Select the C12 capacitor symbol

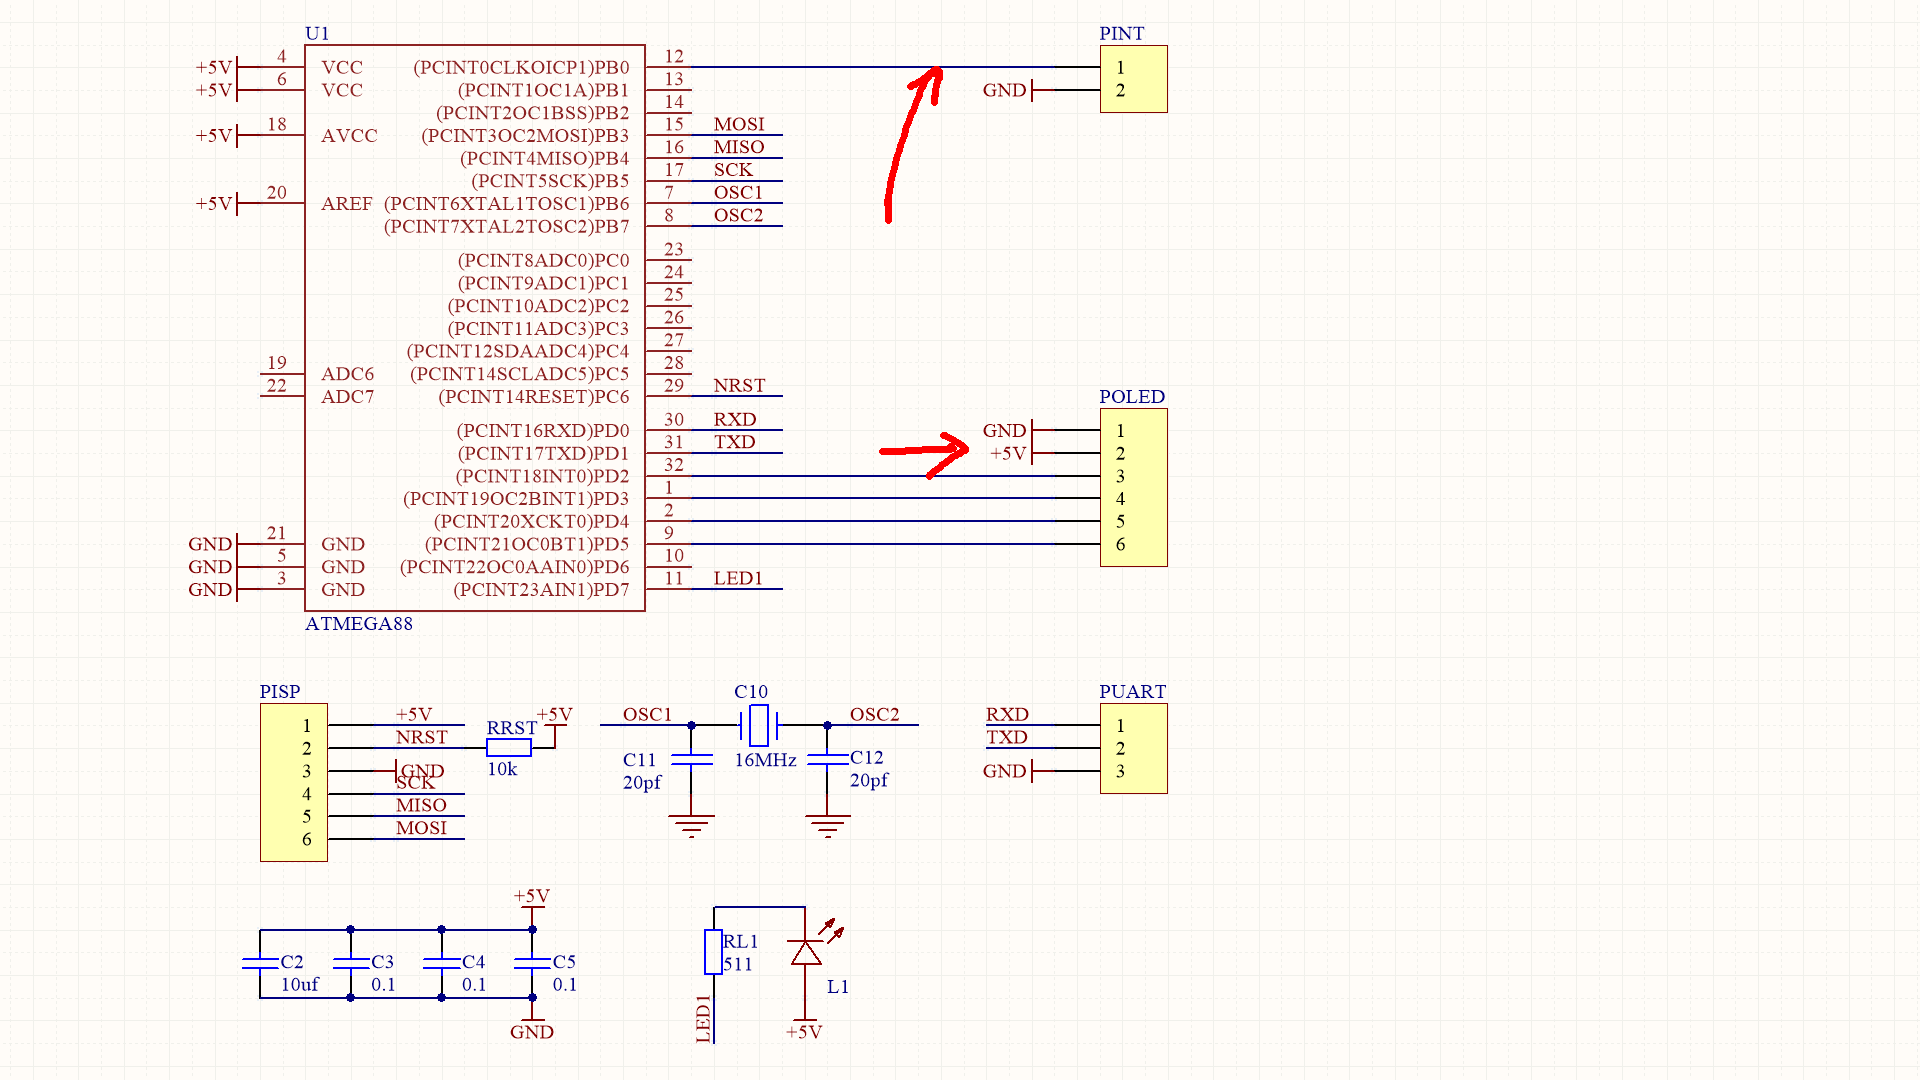827,760
